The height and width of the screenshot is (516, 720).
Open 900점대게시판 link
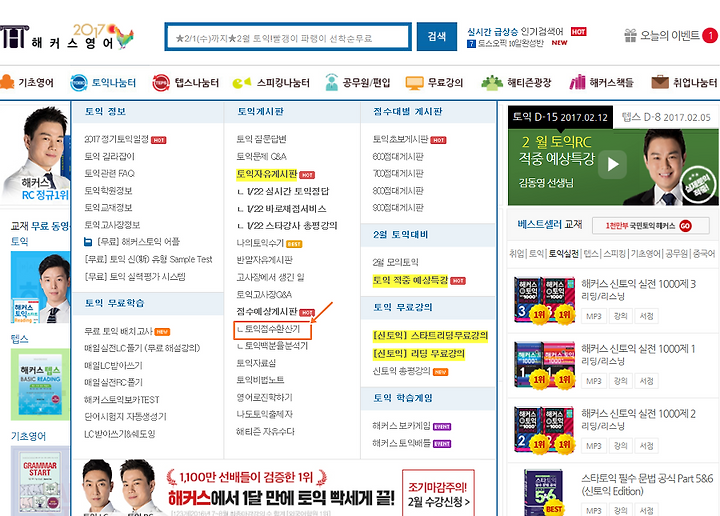tap(398, 208)
